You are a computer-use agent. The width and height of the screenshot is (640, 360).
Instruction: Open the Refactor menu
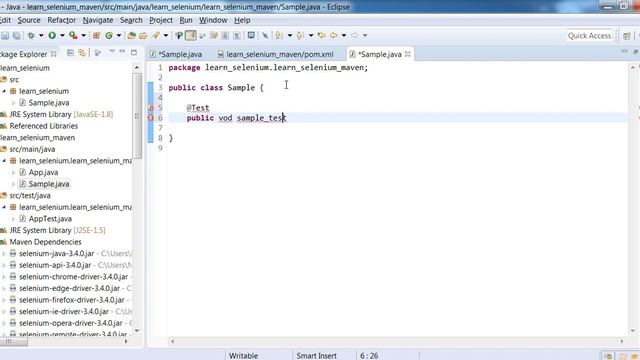click(x=61, y=20)
